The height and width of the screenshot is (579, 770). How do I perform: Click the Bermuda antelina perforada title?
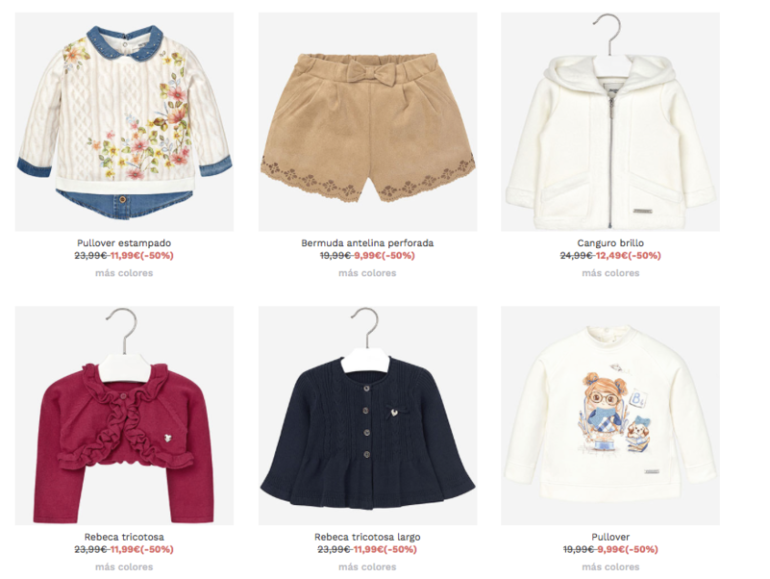(367, 243)
